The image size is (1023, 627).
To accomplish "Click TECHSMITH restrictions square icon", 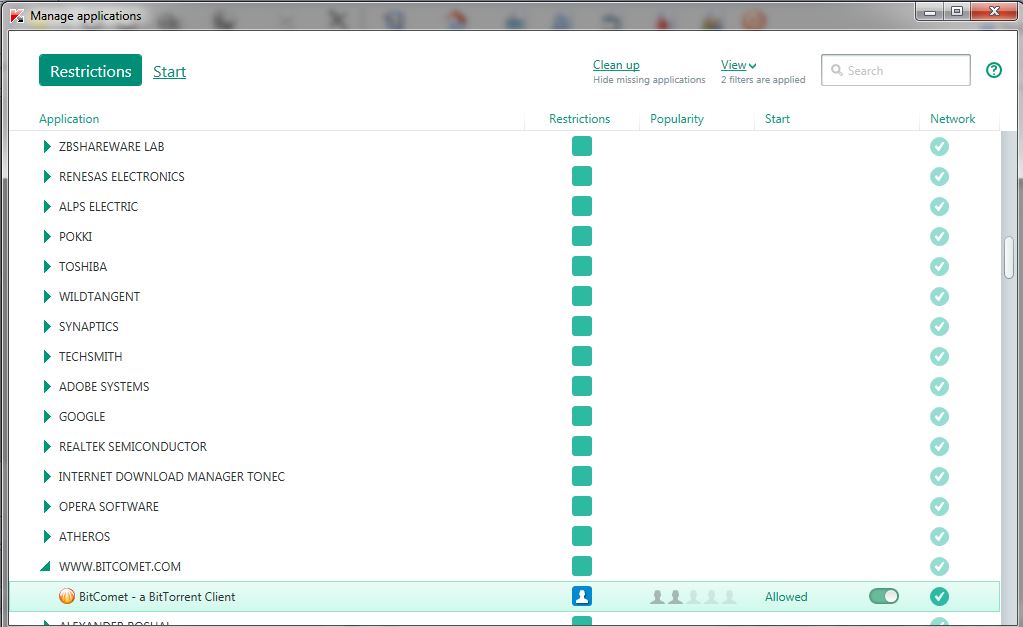I will coord(582,356).
